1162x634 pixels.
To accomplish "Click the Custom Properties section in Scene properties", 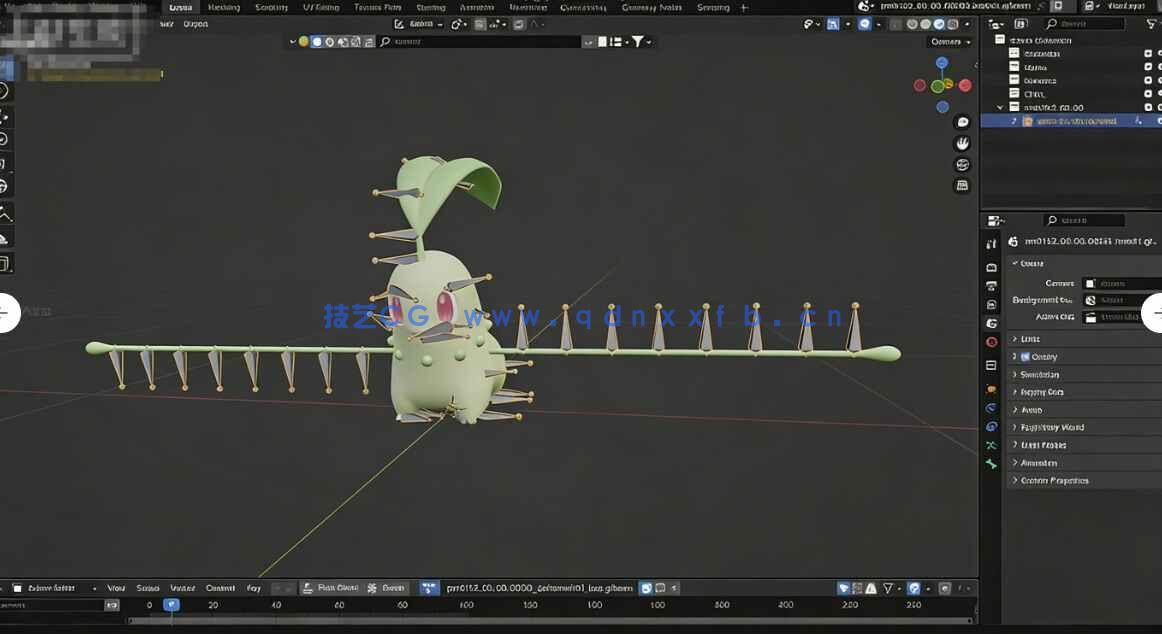I will tap(1053, 480).
